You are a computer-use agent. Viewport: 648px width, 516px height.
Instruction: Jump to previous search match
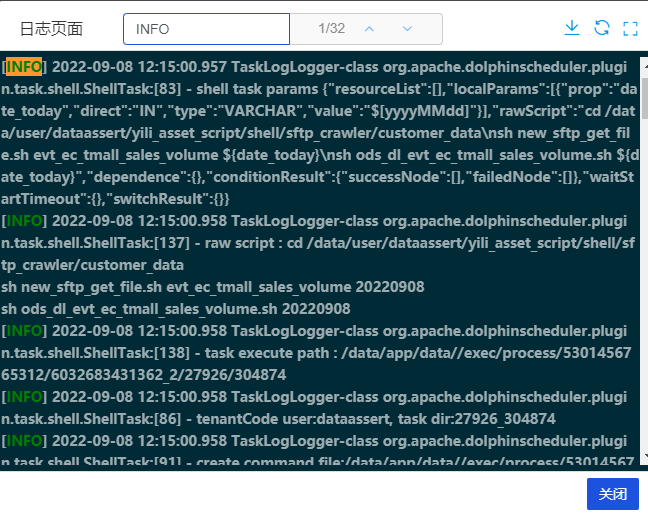[369, 29]
